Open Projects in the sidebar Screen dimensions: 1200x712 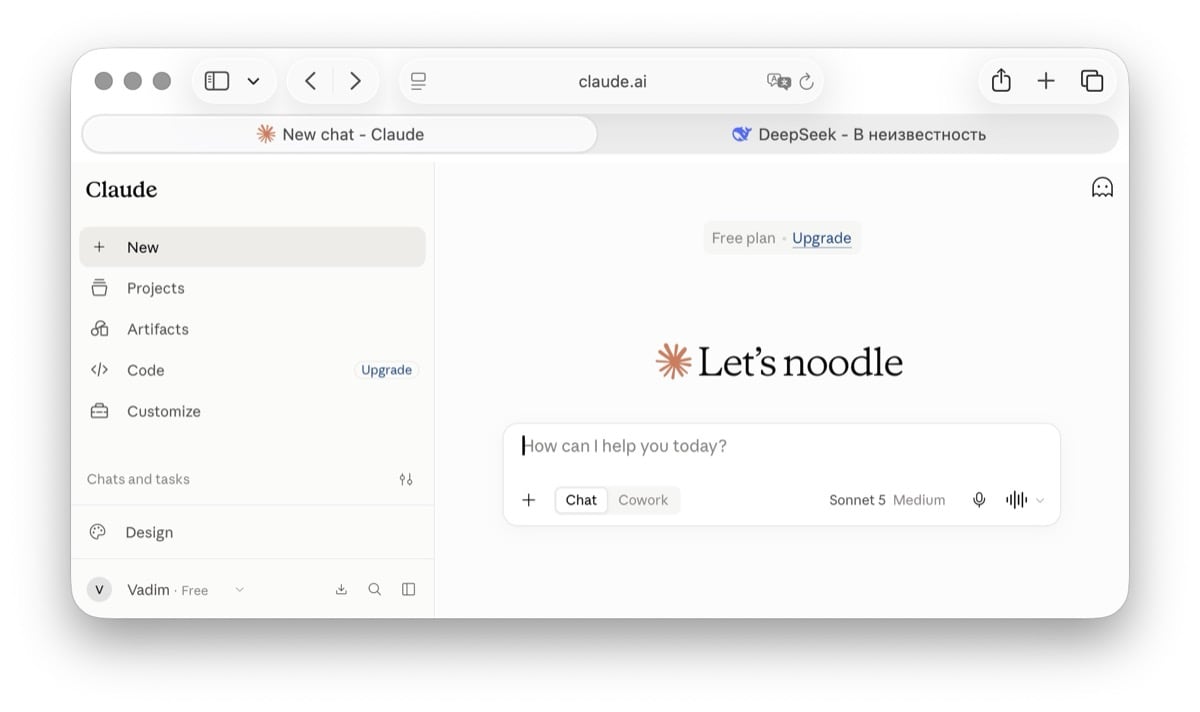coord(252,288)
